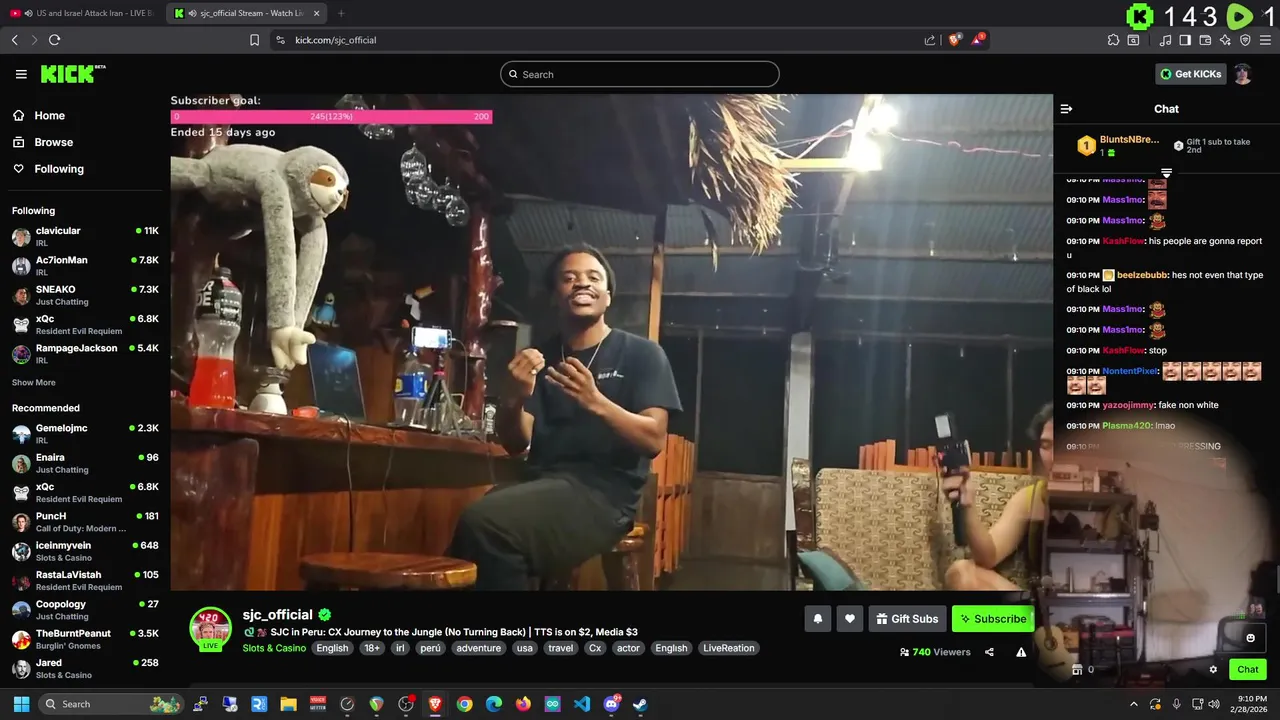This screenshot has width=1280, height=720.
Task: Select the 'LiveReation' stream tag
Action: point(729,648)
